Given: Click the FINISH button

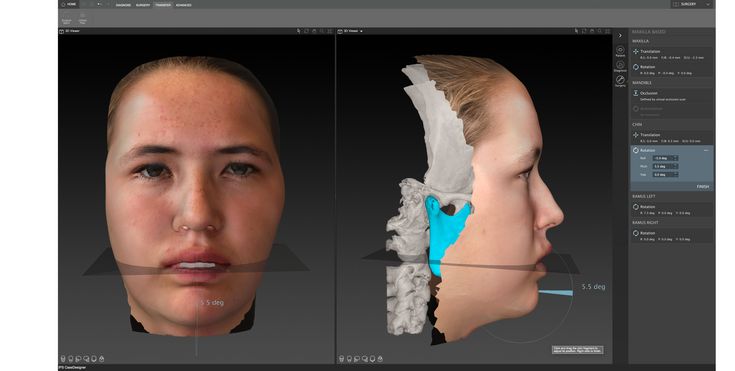Looking at the screenshot, I should click(703, 187).
